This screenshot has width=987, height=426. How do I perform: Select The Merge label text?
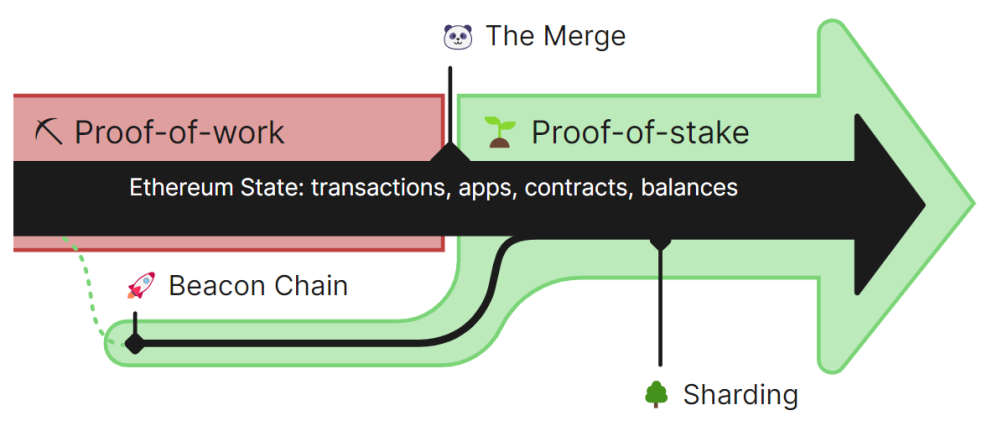point(556,36)
